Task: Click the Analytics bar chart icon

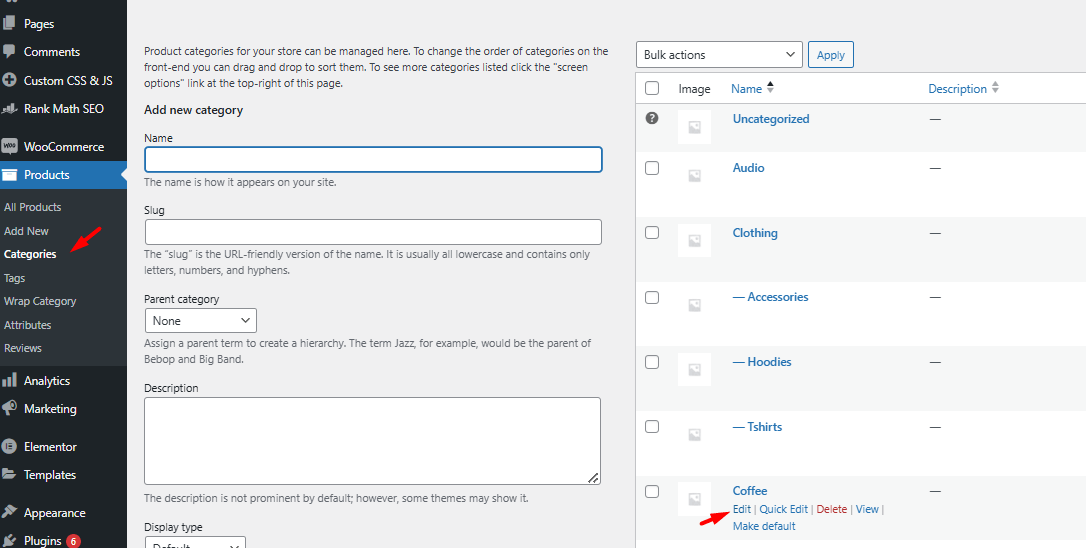Action: pos(10,381)
